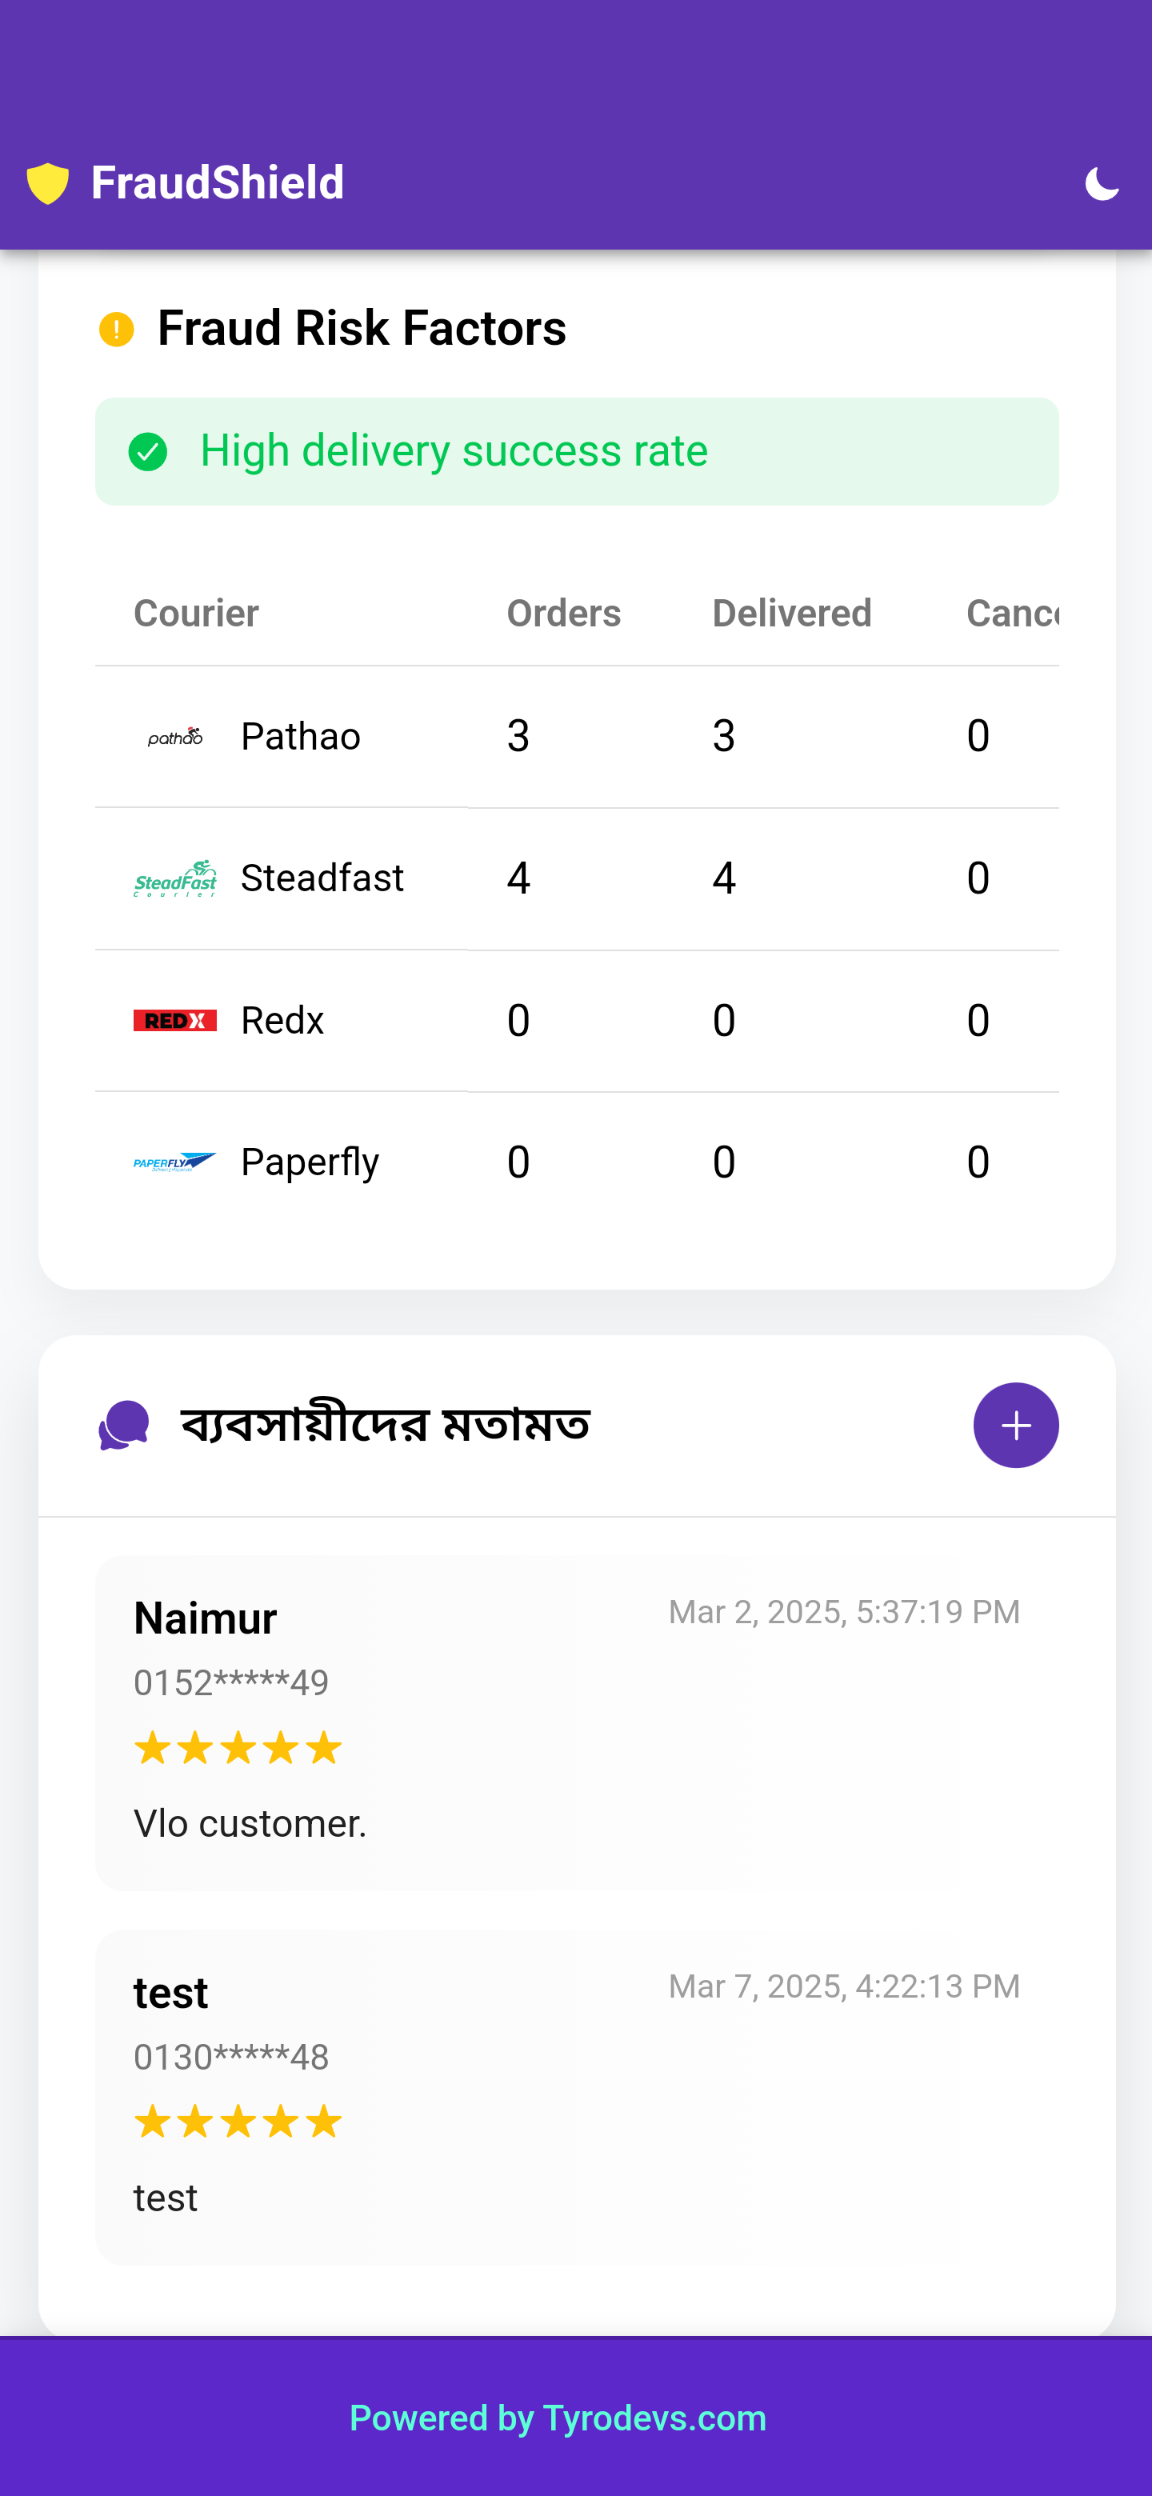The width and height of the screenshot is (1152, 2496).
Task: Toggle dark mode with the moon icon
Action: [1101, 184]
